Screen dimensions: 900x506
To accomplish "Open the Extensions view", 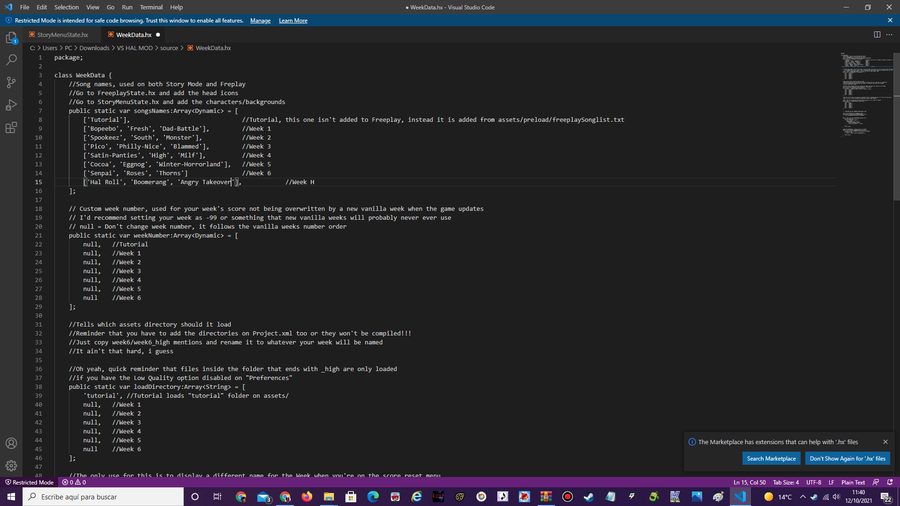I will pos(11,127).
